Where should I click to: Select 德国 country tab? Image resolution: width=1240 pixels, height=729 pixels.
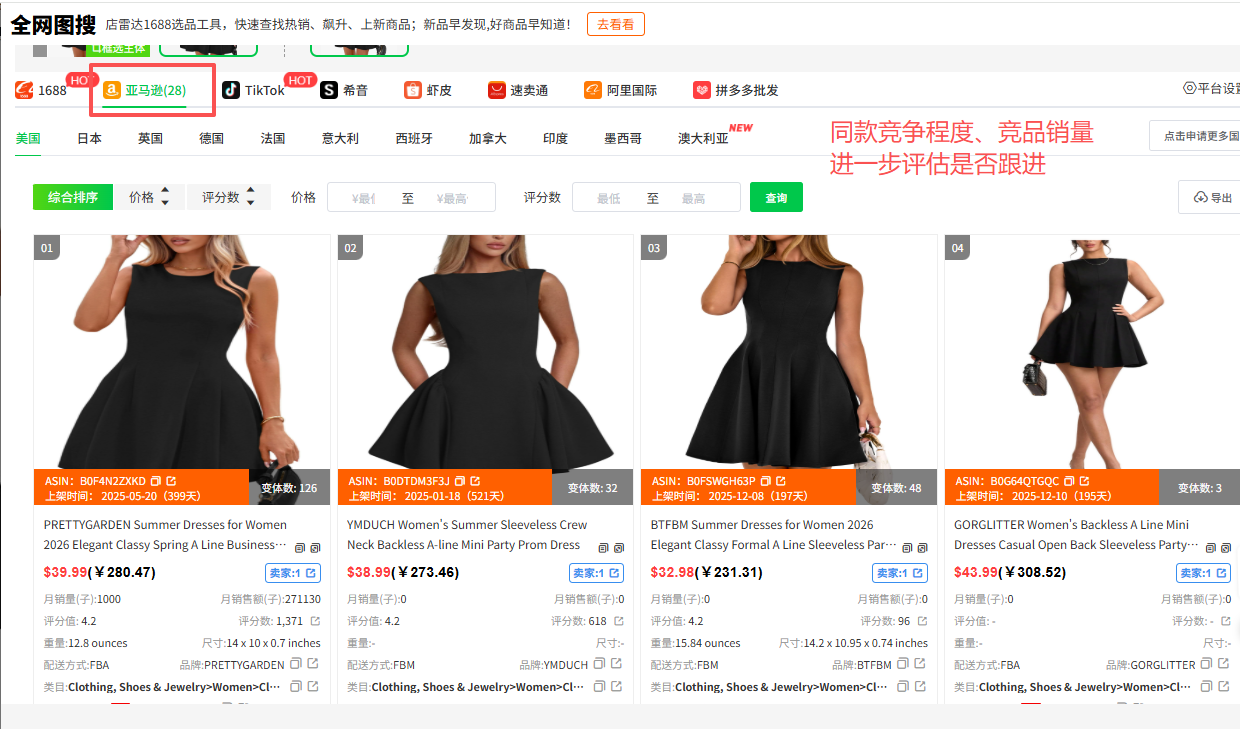point(211,138)
